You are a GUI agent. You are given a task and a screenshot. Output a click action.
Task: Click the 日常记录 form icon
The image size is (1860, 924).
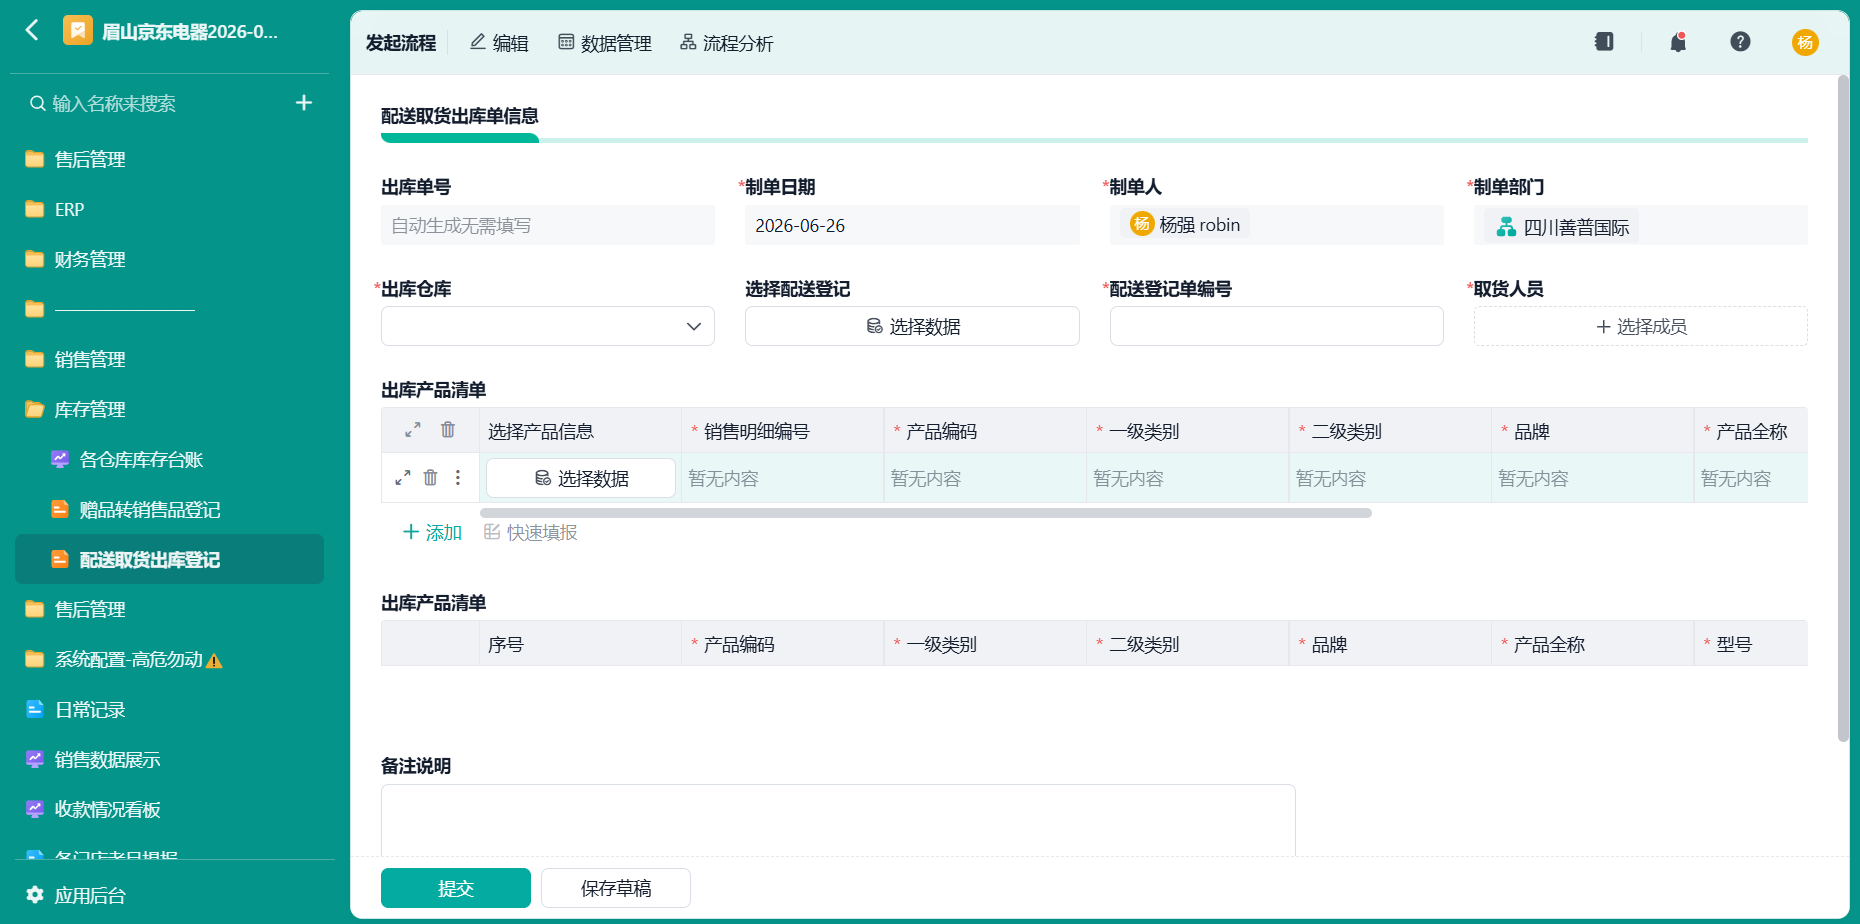tap(35, 709)
